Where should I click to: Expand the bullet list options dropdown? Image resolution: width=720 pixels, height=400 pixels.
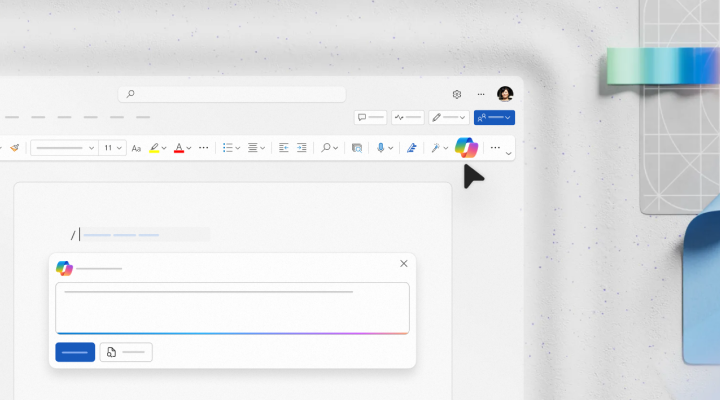231,148
